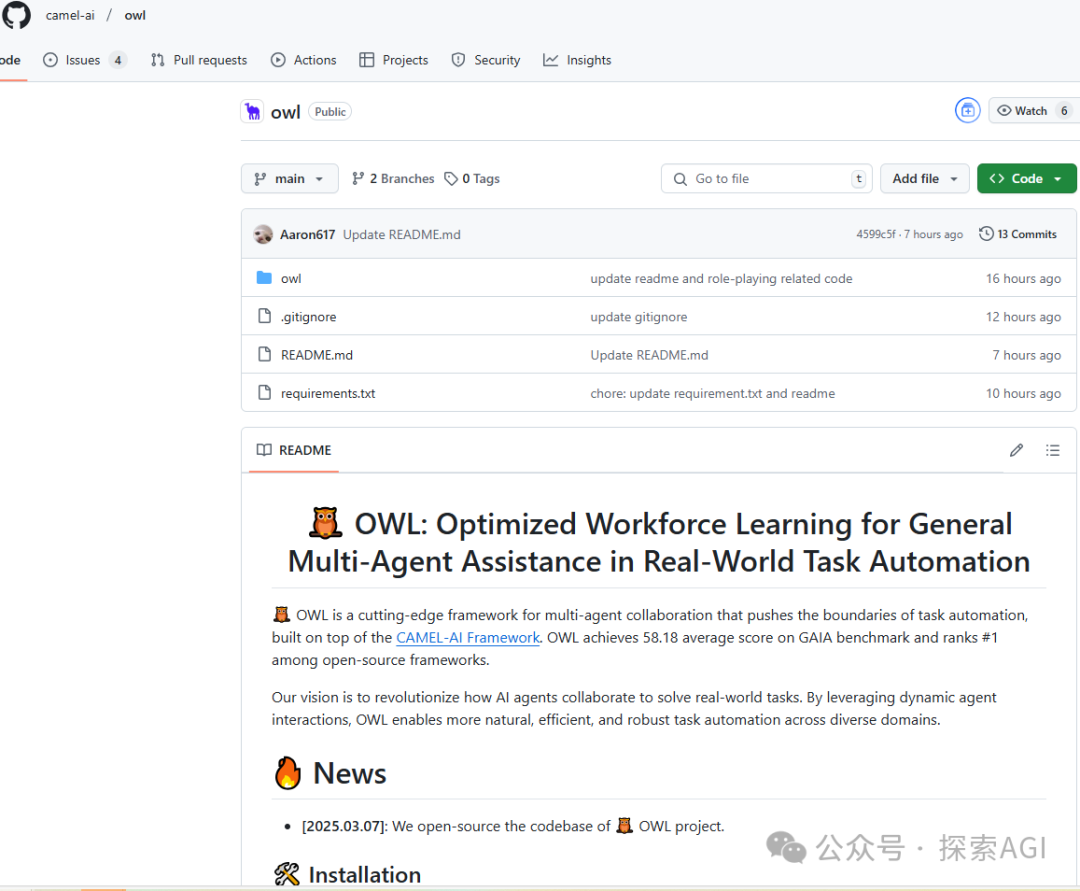Edit README with the pencil icon
1080x891 pixels.
pyautogui.click(x=1016, y=450)
